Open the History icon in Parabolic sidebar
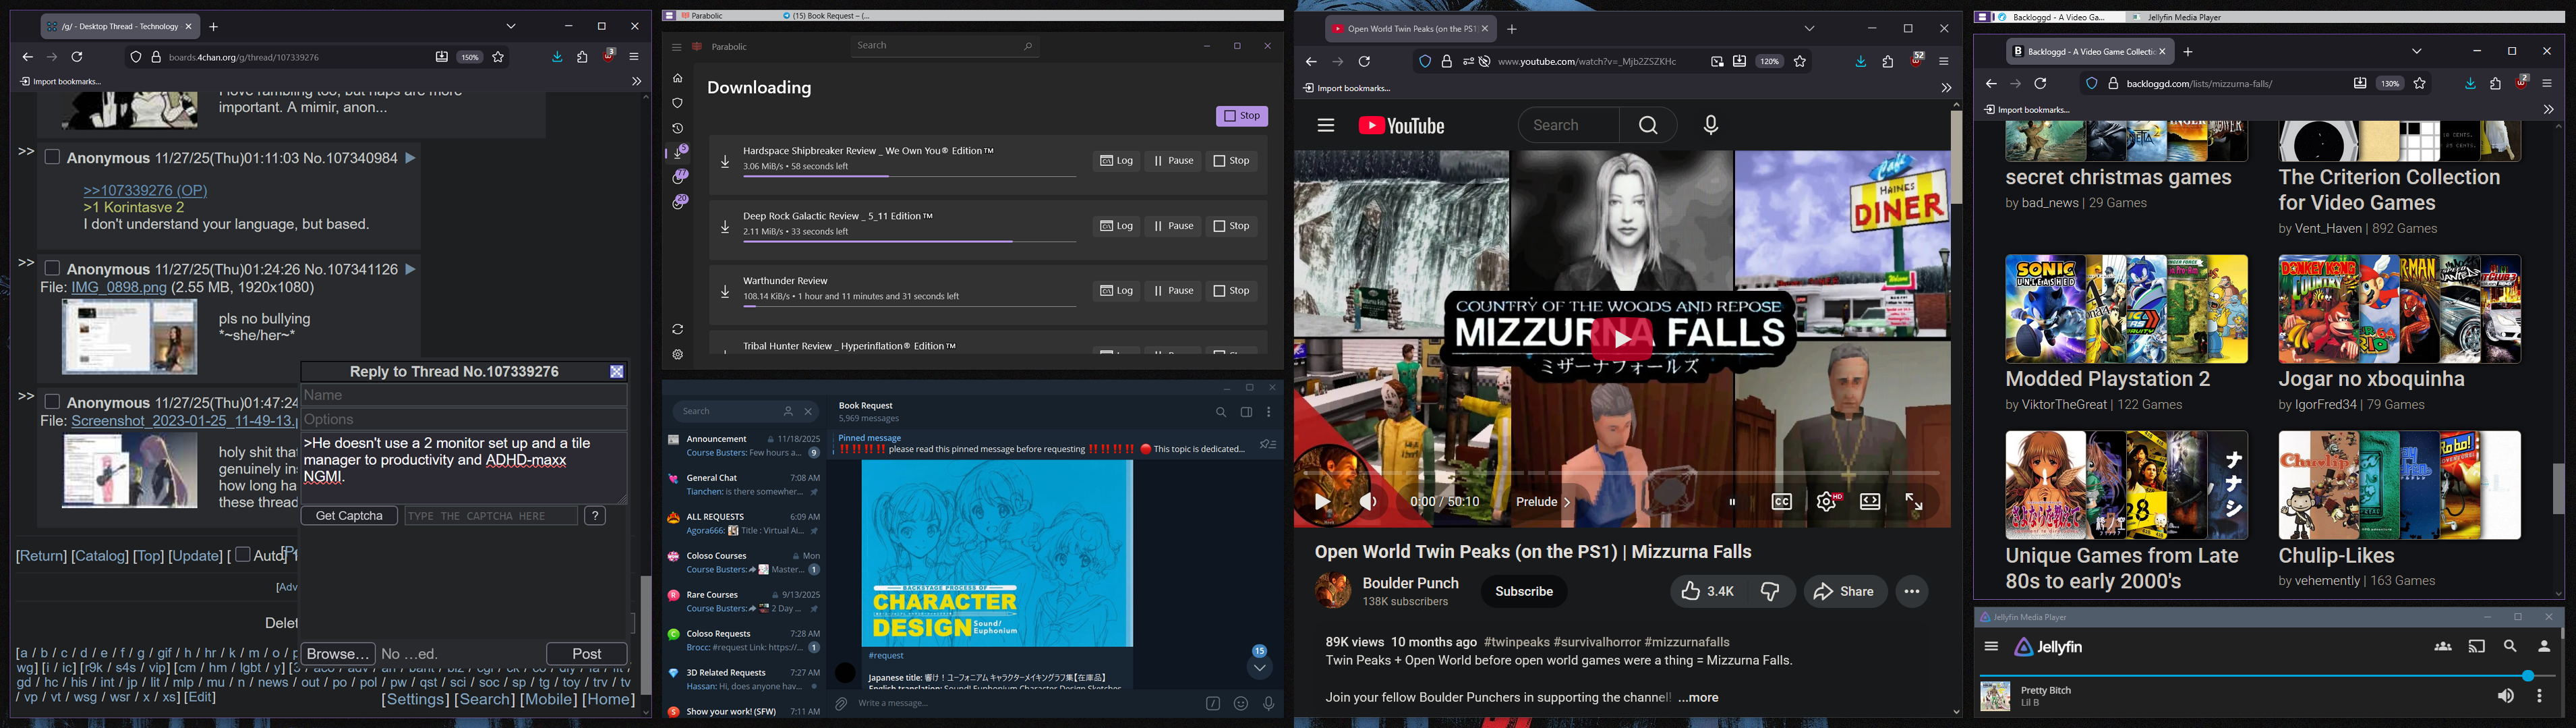 coord(678,129)
